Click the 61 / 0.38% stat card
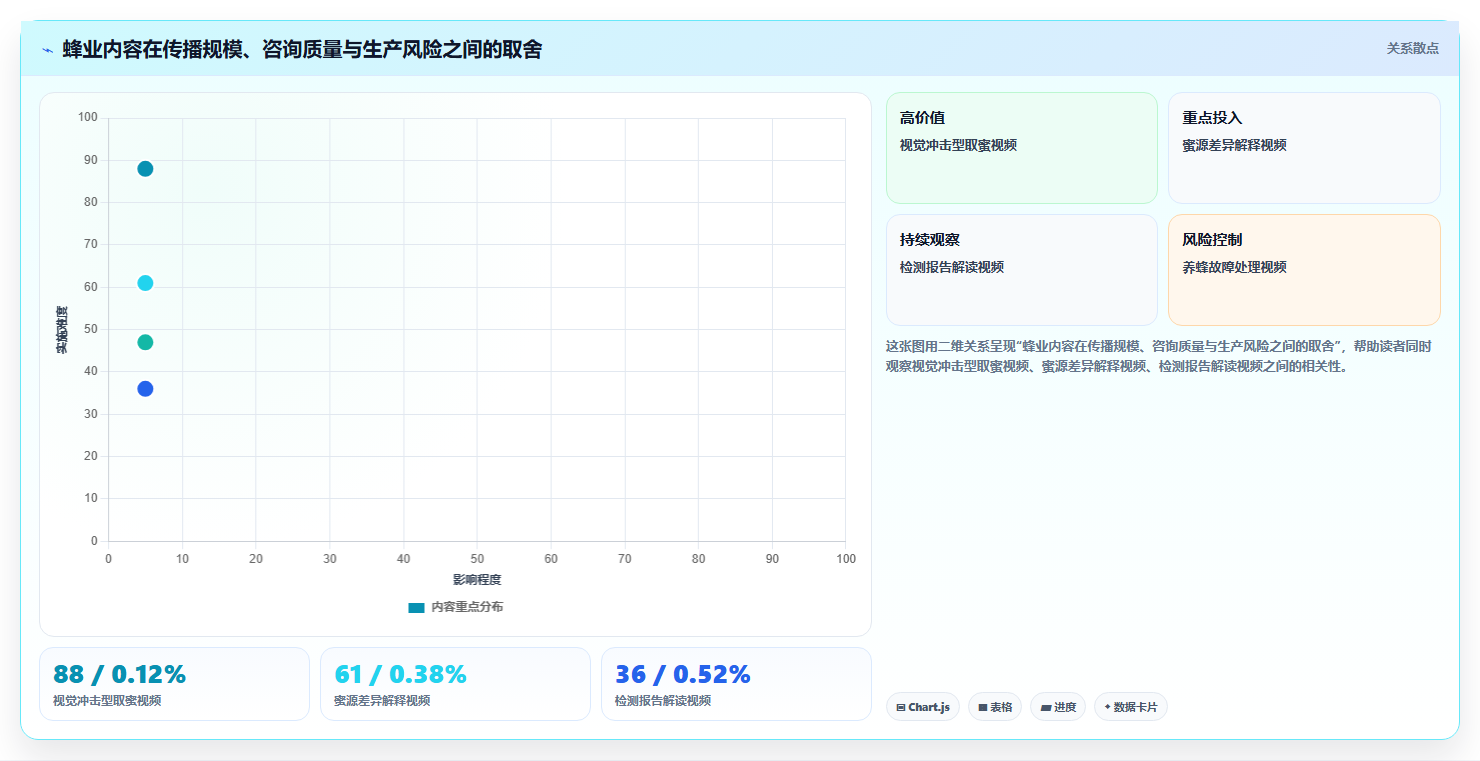The width and height of the screenshot is (1480, 761). 455,684
